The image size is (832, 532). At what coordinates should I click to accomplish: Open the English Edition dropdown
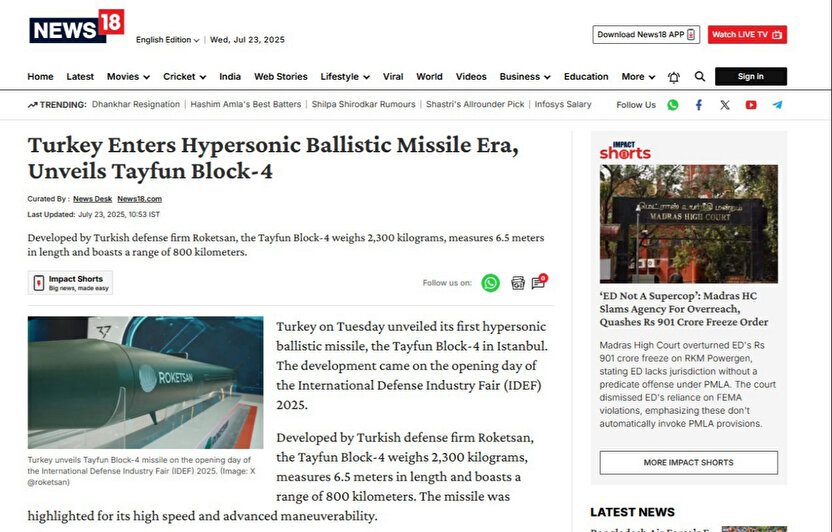(168, 40)
